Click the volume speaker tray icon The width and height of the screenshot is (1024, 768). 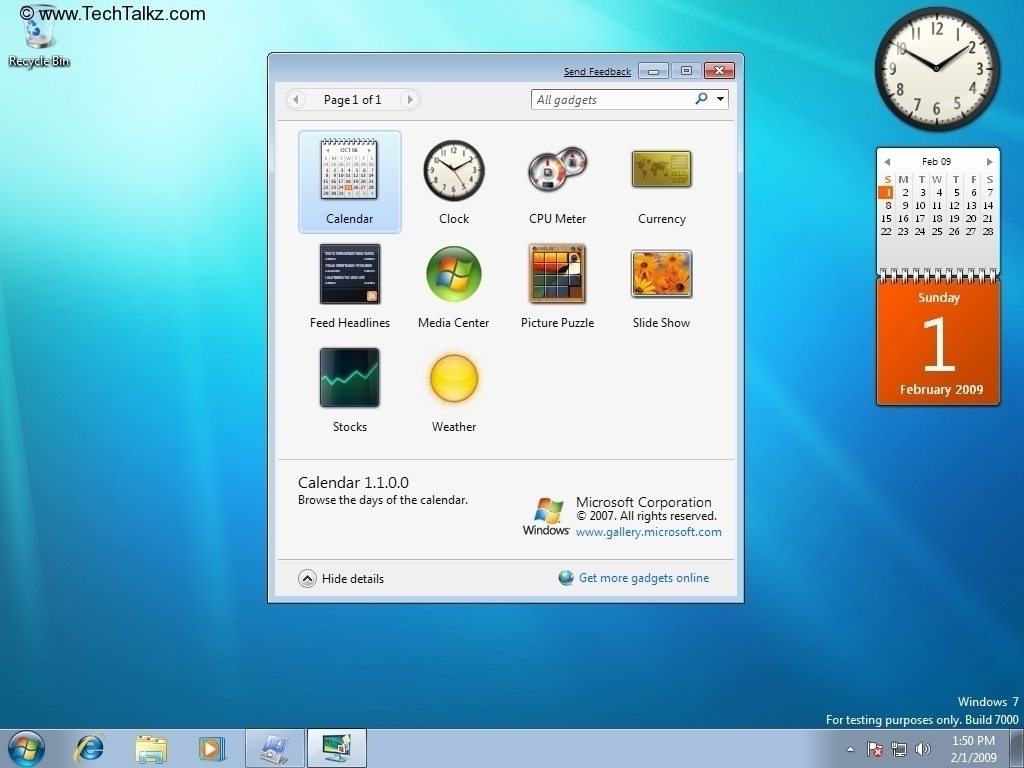[923, 749]
